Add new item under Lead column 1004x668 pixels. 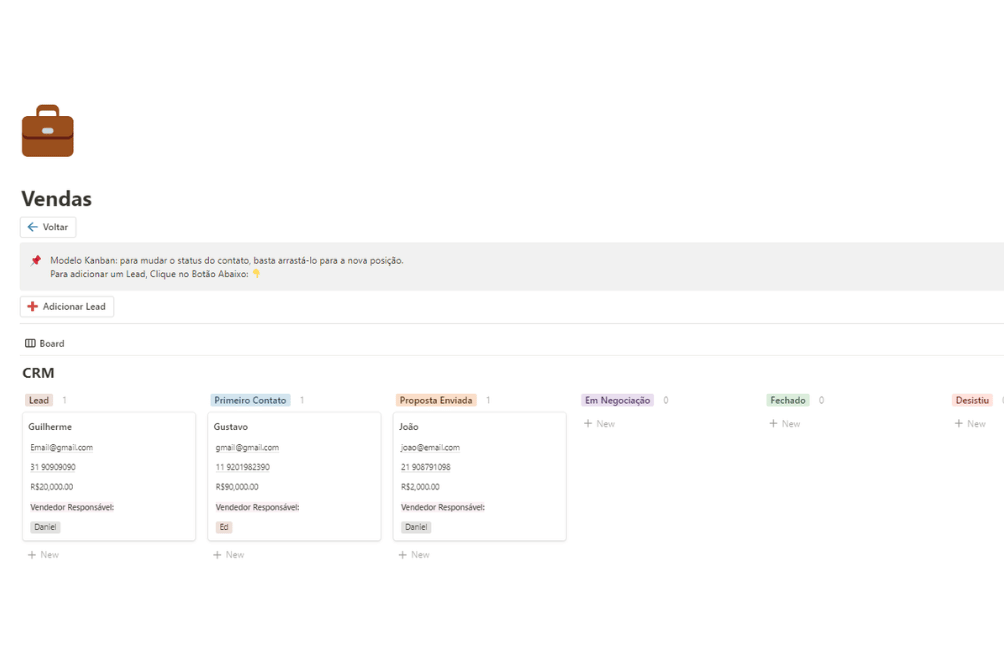(43, 555)
